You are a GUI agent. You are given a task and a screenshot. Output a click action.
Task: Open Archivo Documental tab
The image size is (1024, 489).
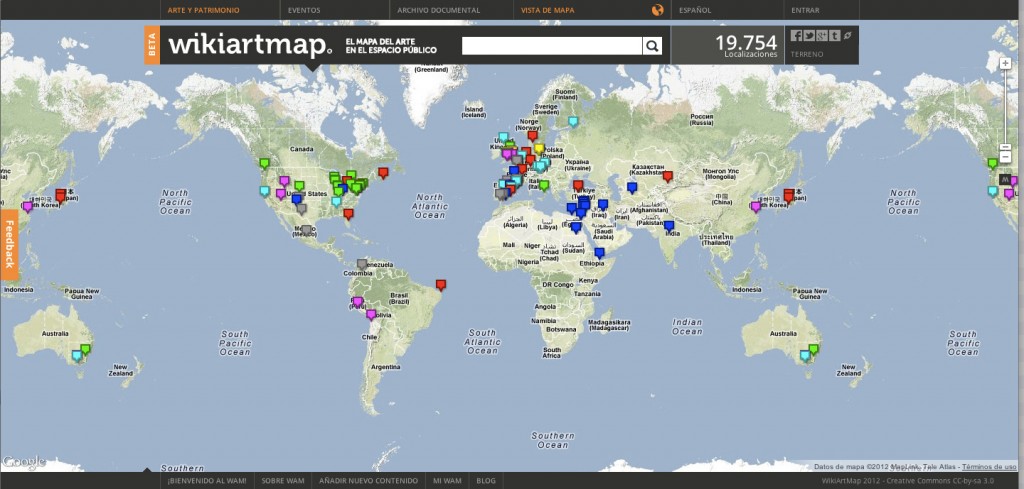[x=438, y=11]
